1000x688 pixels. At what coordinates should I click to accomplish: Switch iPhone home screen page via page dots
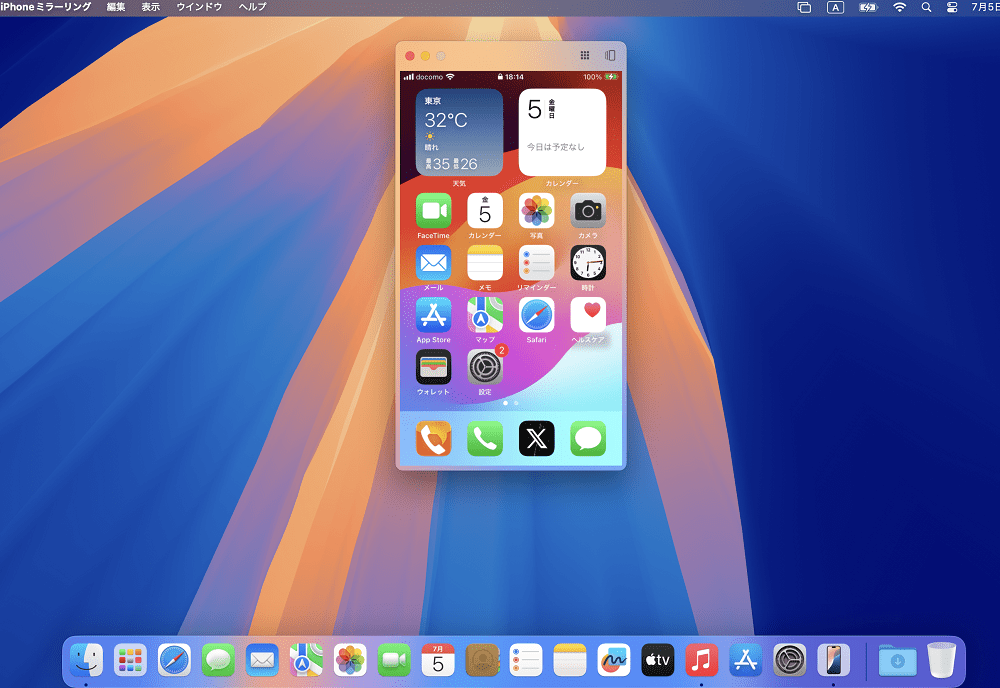511,403
